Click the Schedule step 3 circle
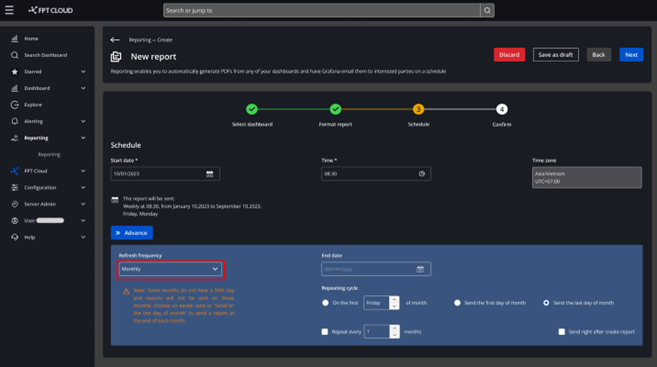The image size is (657, 367). pos(418,109)
